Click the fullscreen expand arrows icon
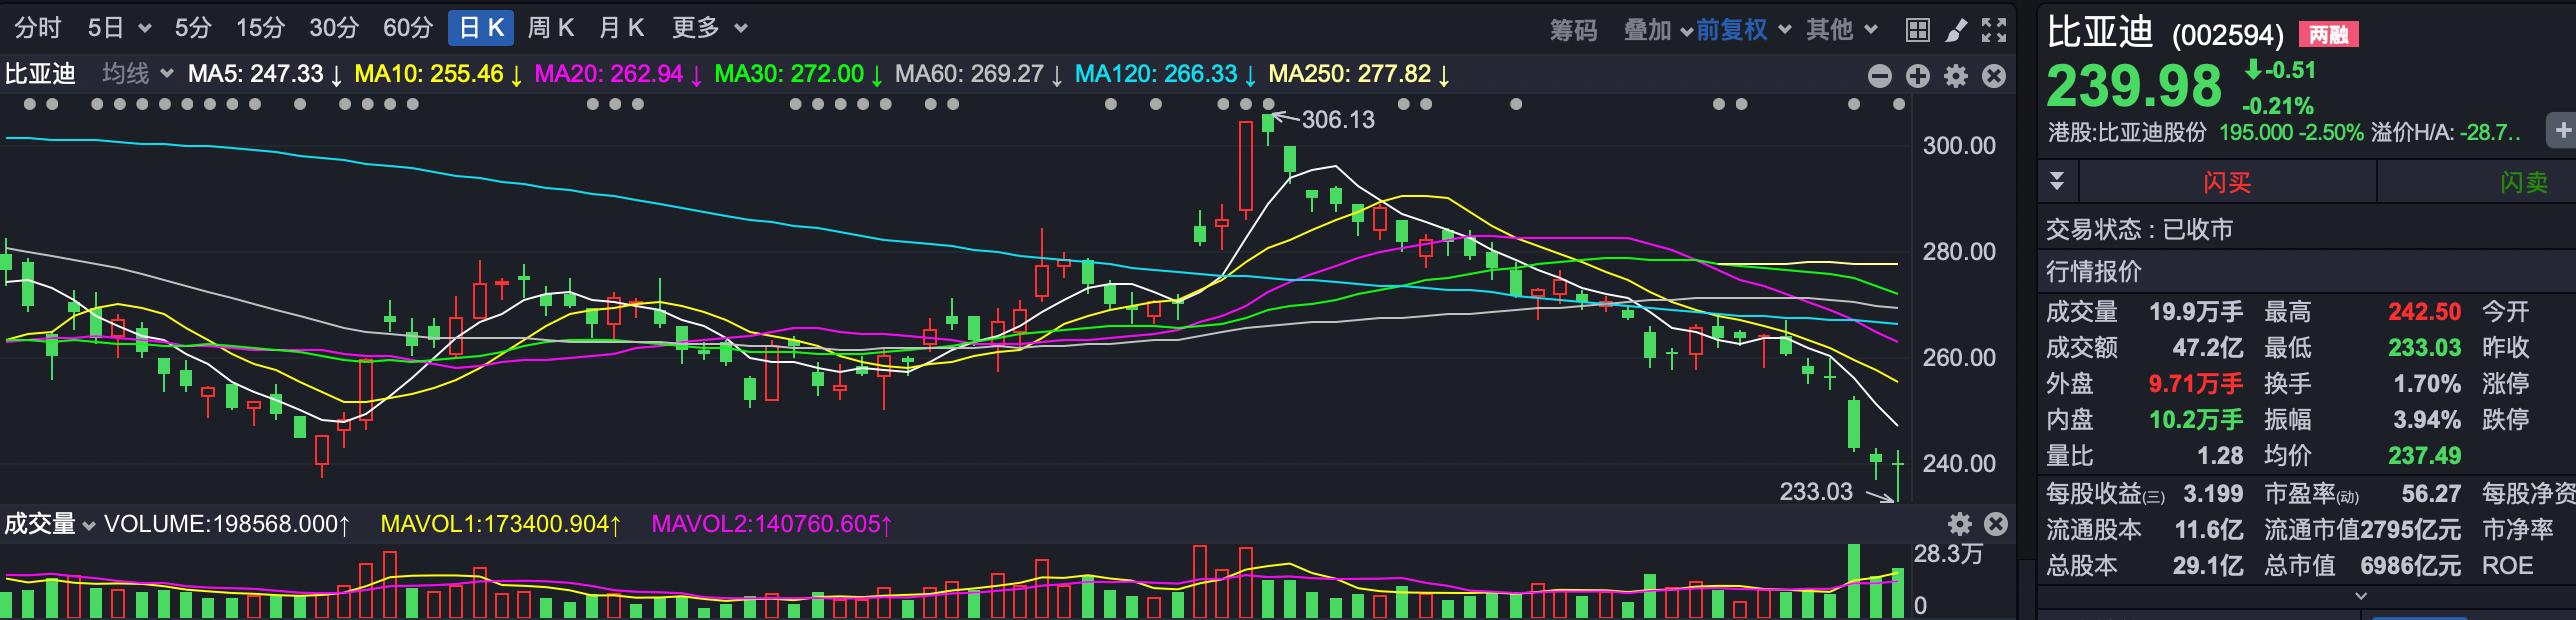2576x620 pixels. [x=1994, y=30]
